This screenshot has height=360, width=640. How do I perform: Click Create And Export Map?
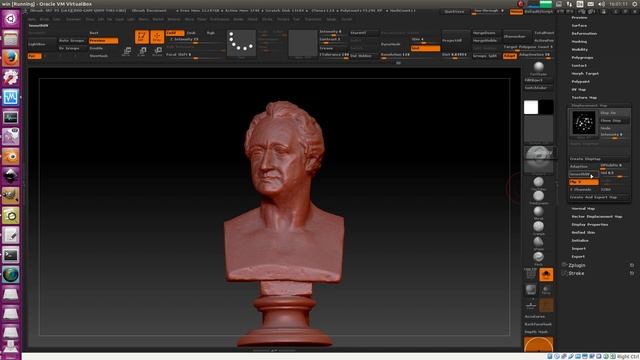[599, 198]
